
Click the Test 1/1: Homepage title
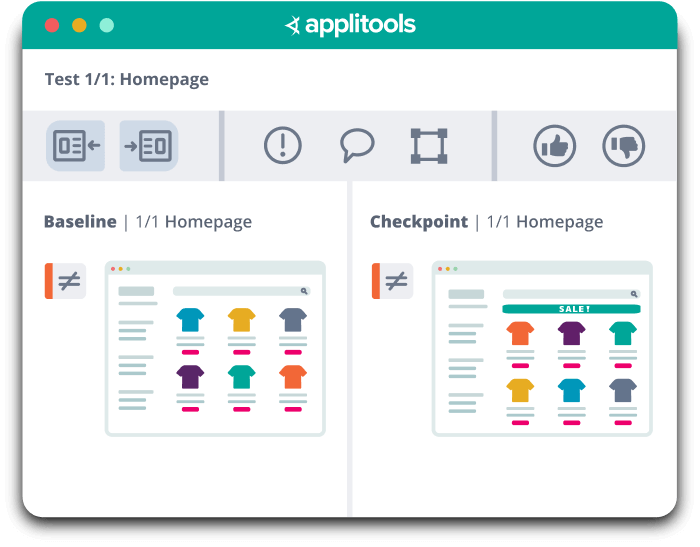click(127, 79)
